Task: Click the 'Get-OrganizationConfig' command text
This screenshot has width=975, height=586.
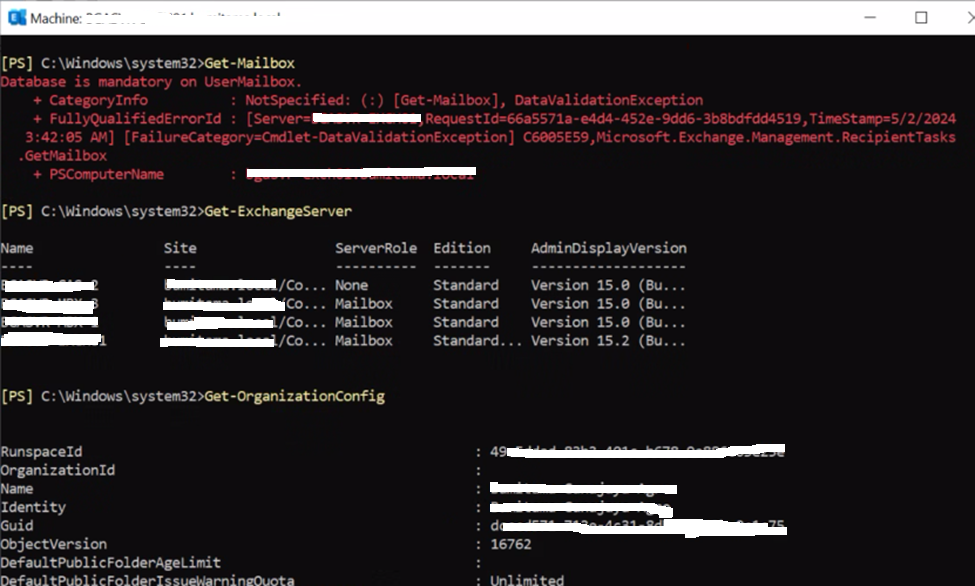Action: tap(294, 396)
